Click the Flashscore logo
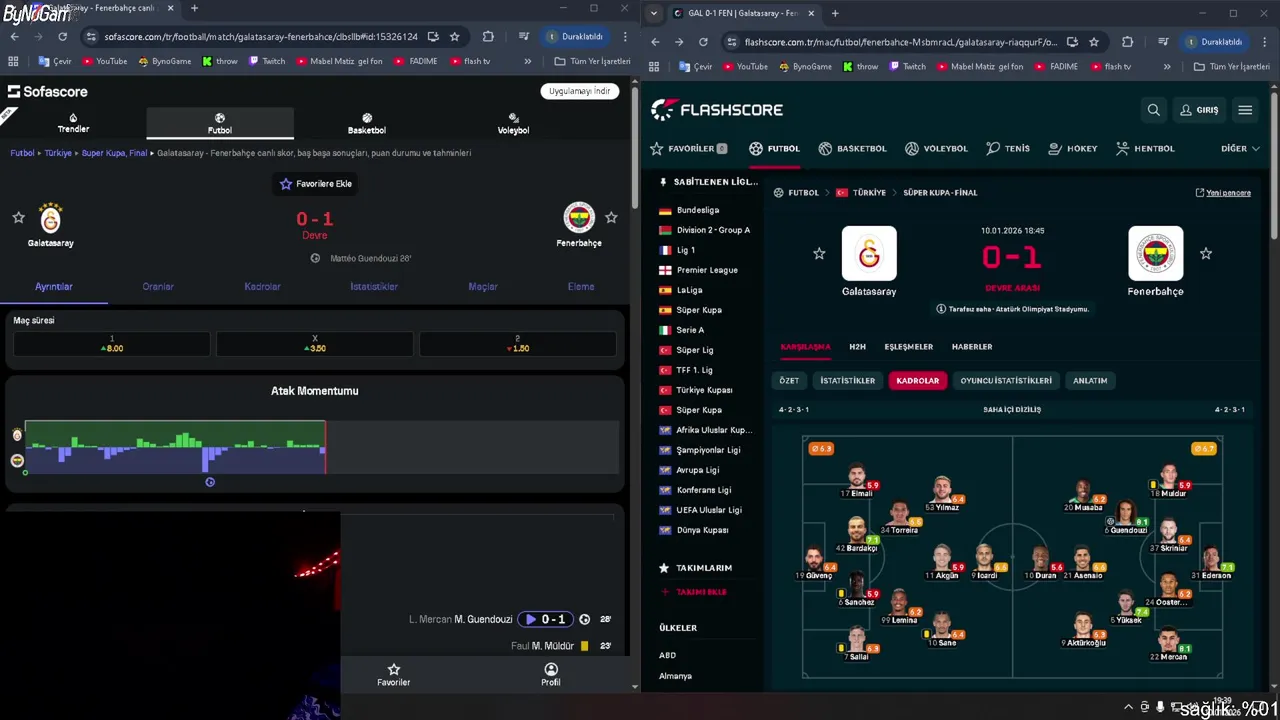 tap(717, 110)
